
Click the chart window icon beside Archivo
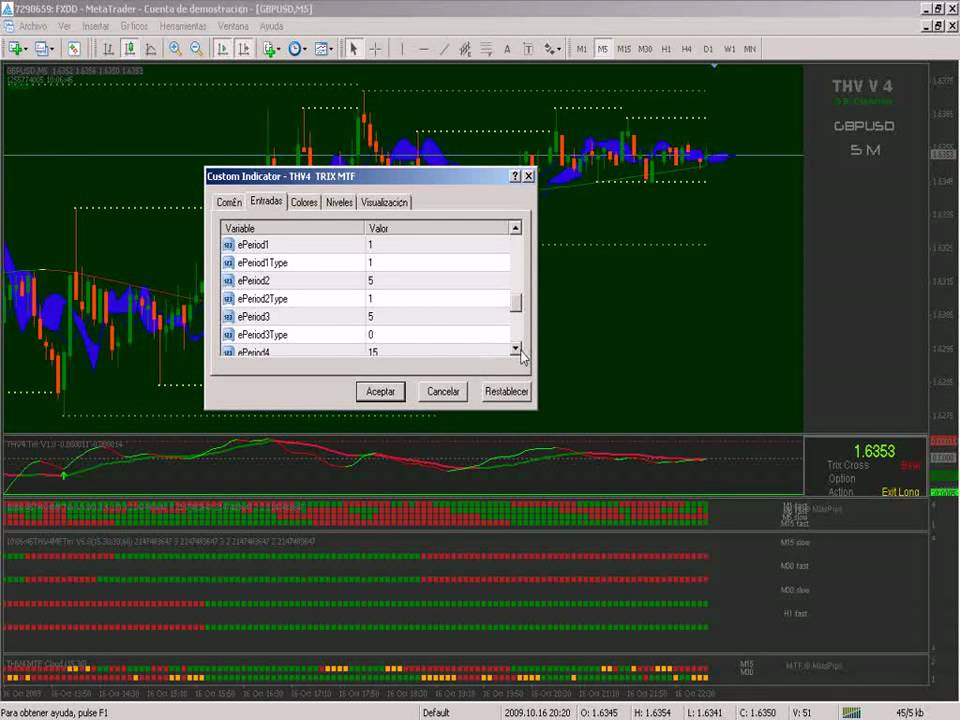[9, 26]
